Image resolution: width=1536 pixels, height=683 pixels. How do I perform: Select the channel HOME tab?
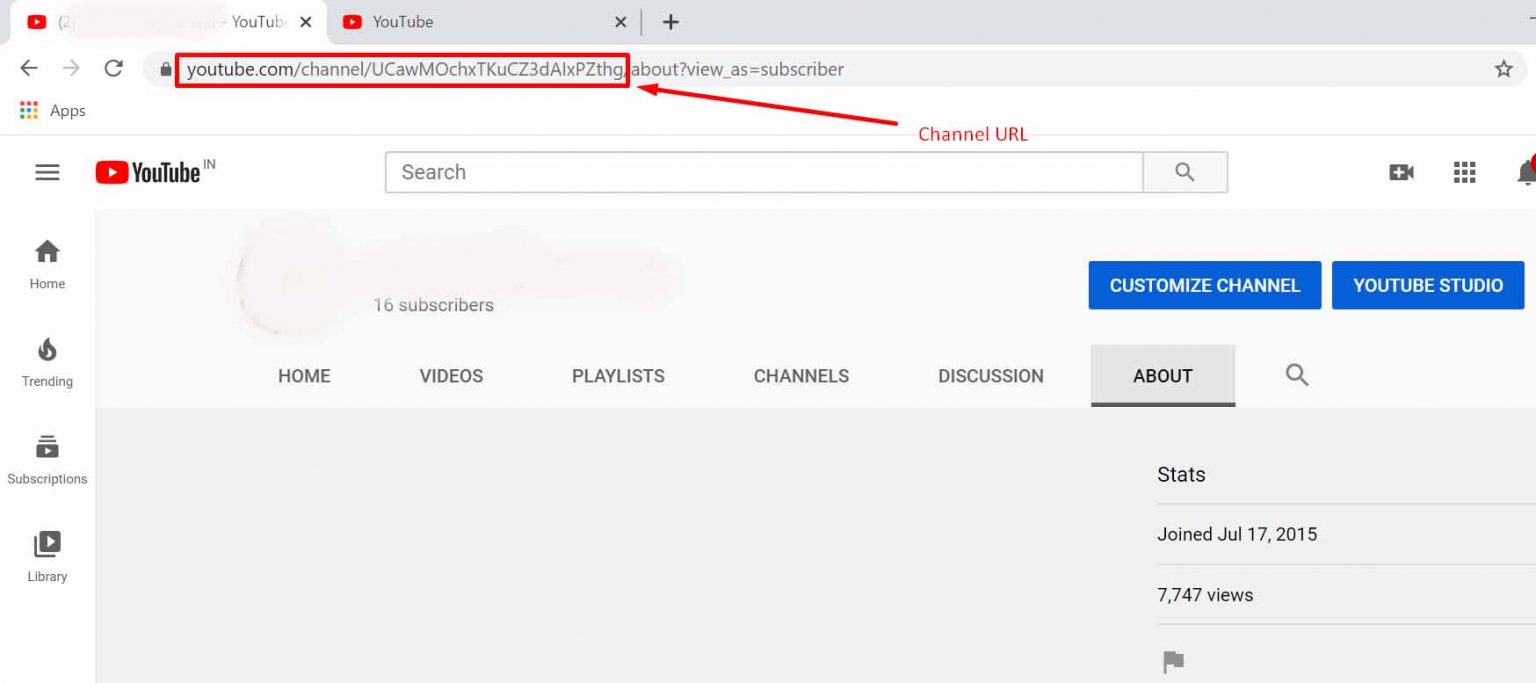tap(304, 376)
